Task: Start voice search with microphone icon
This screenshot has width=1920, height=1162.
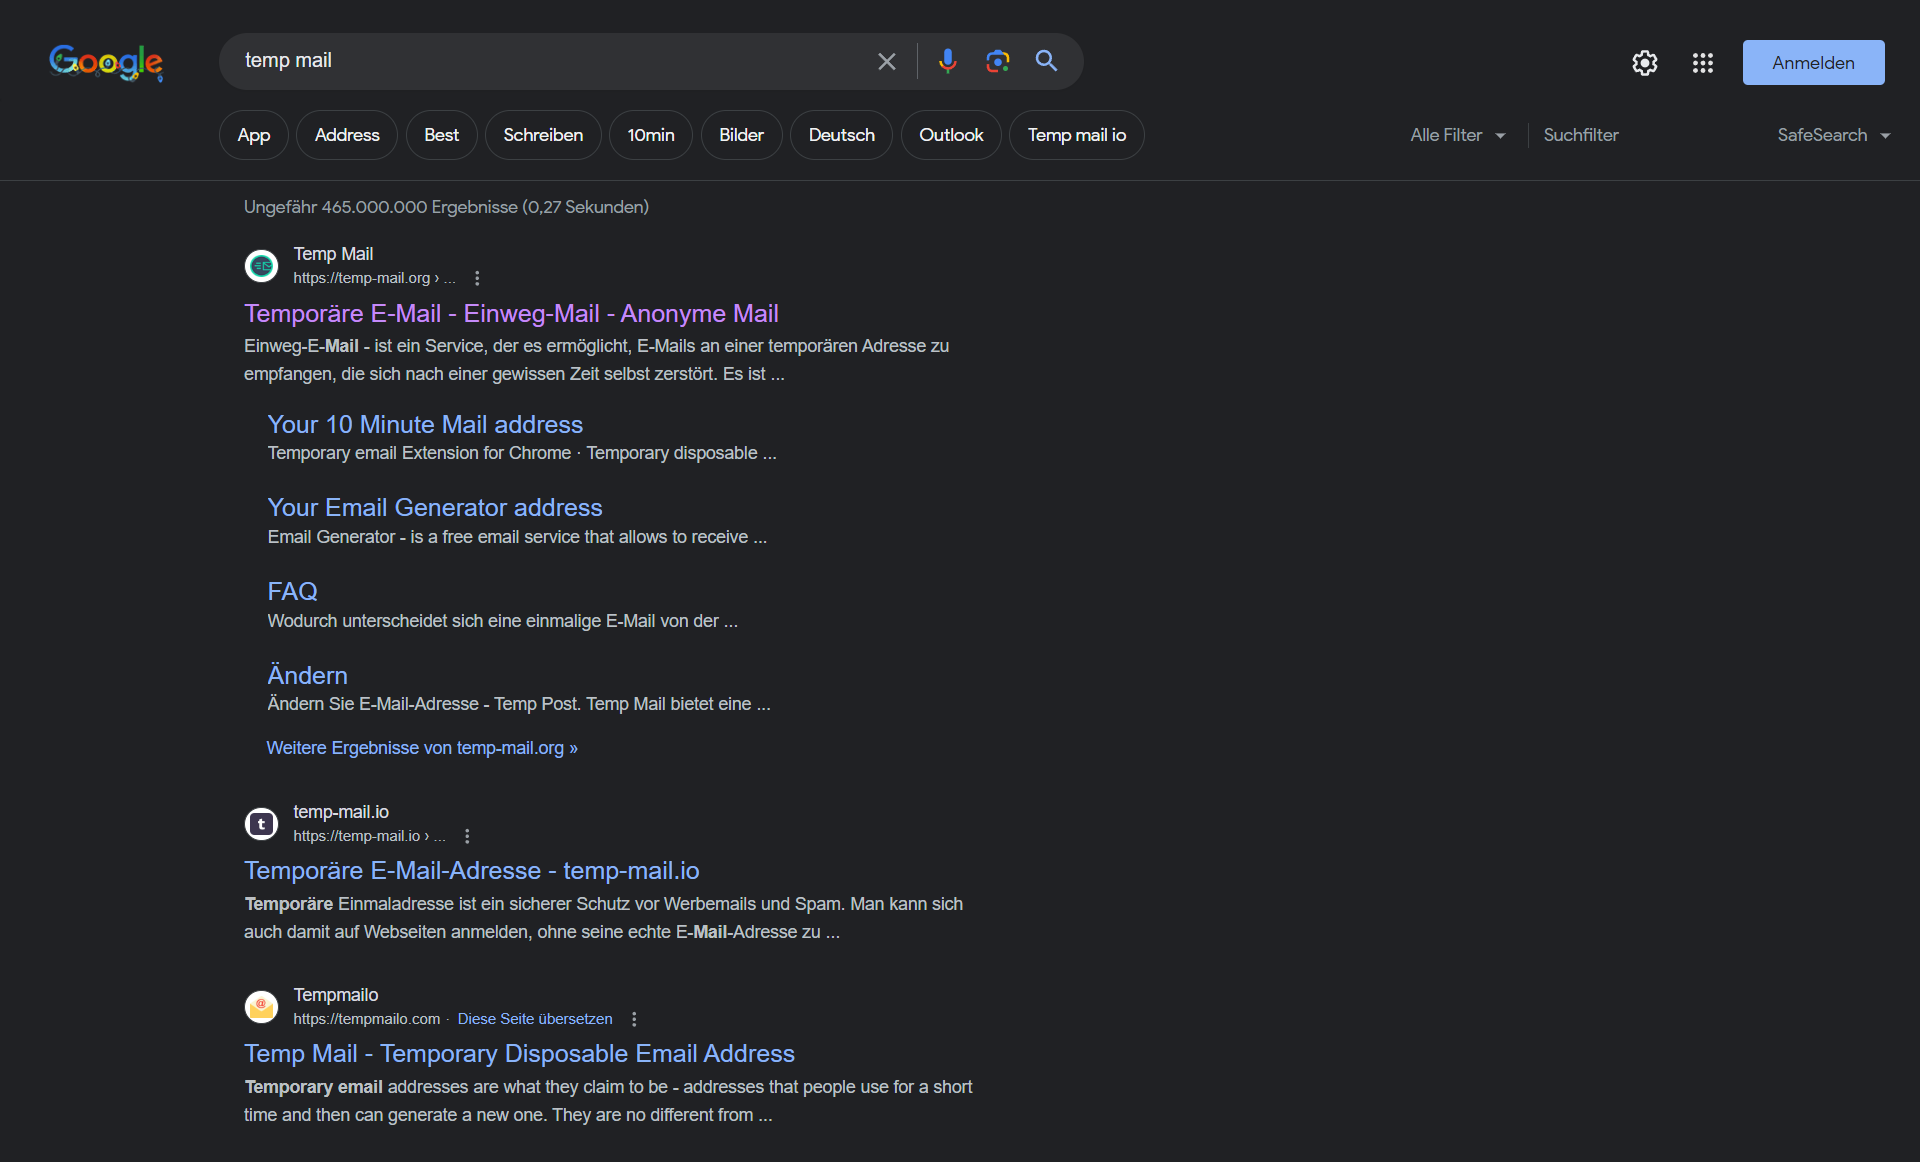Action: tap(947, 61)
